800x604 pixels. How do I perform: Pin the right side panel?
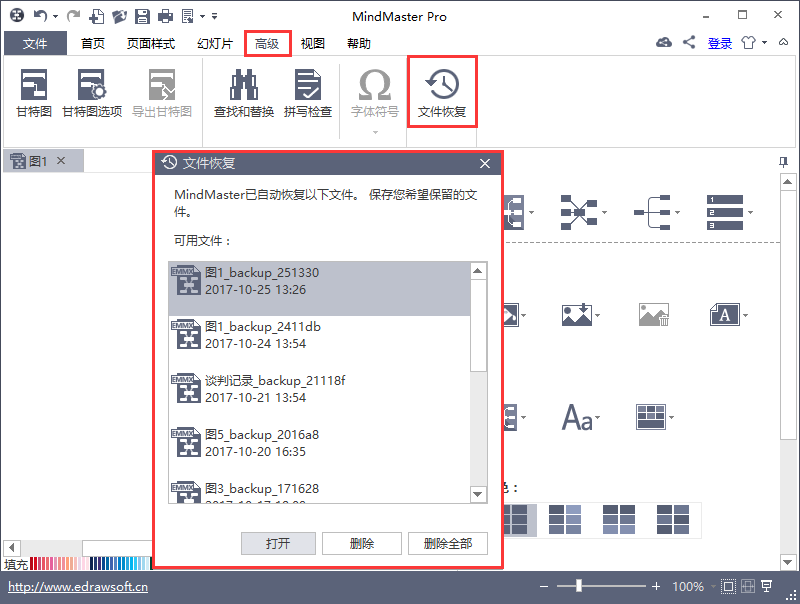pyautogui.click(x=784, y=161)
